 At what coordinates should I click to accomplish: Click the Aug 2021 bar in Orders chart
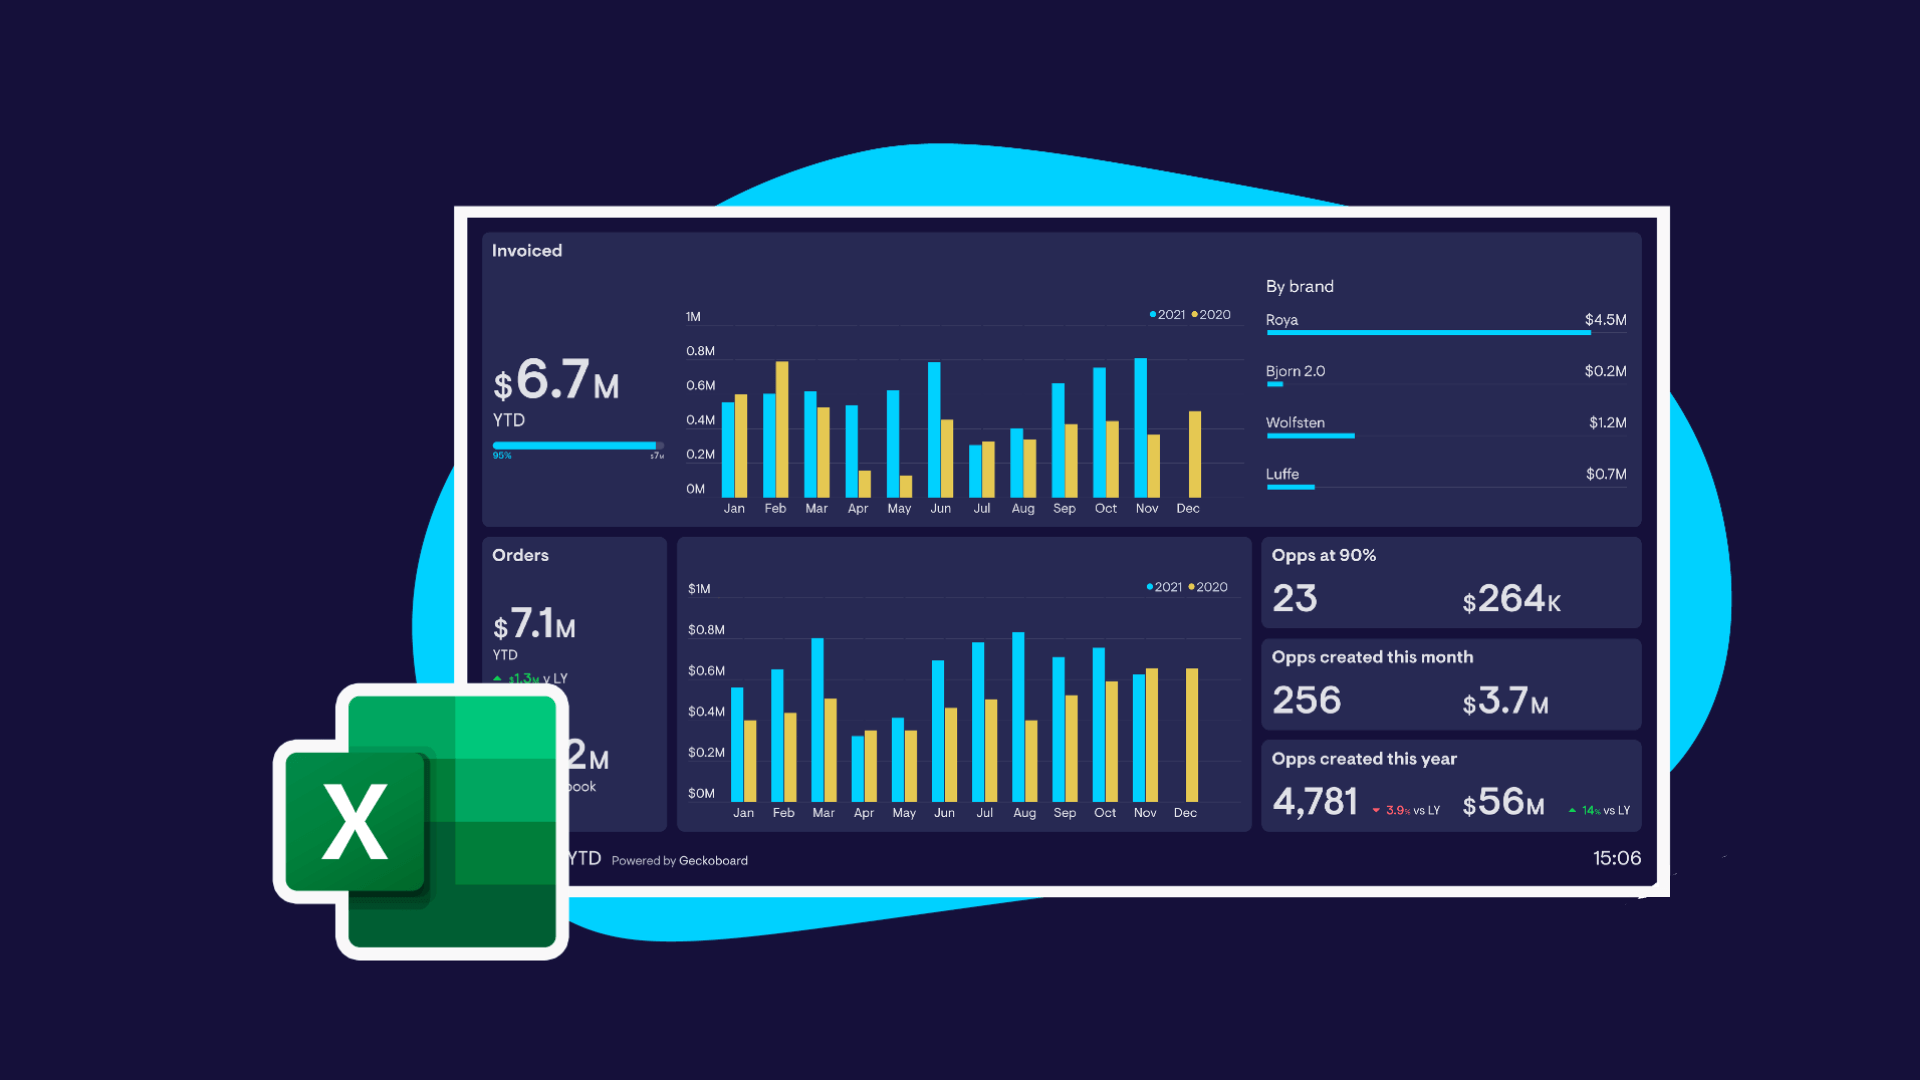point(1018,717)
